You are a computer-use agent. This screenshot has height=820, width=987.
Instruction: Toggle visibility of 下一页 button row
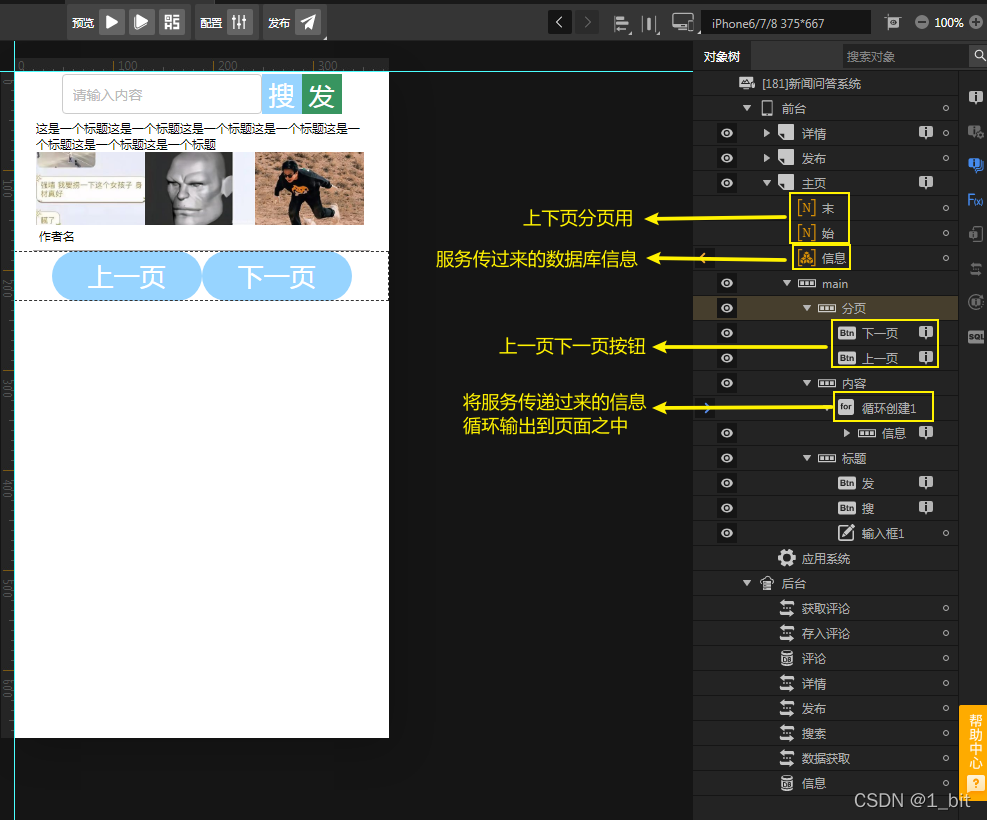click(726, 333)
